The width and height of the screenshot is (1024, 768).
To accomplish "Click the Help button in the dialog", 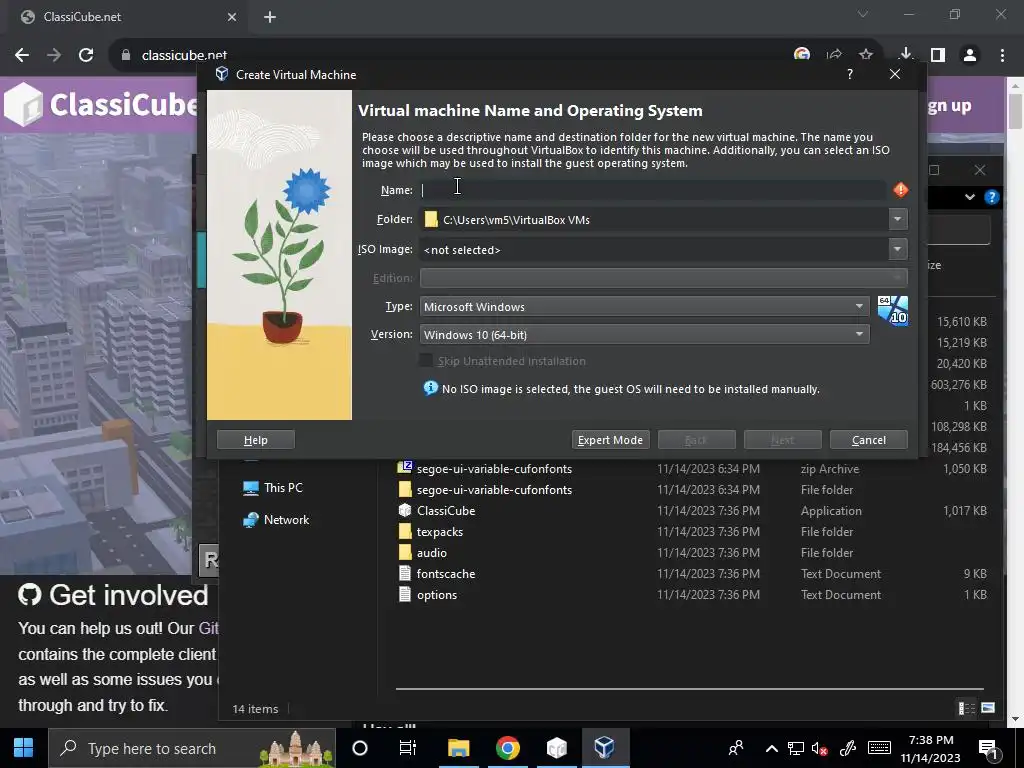I will pos(255,440).
